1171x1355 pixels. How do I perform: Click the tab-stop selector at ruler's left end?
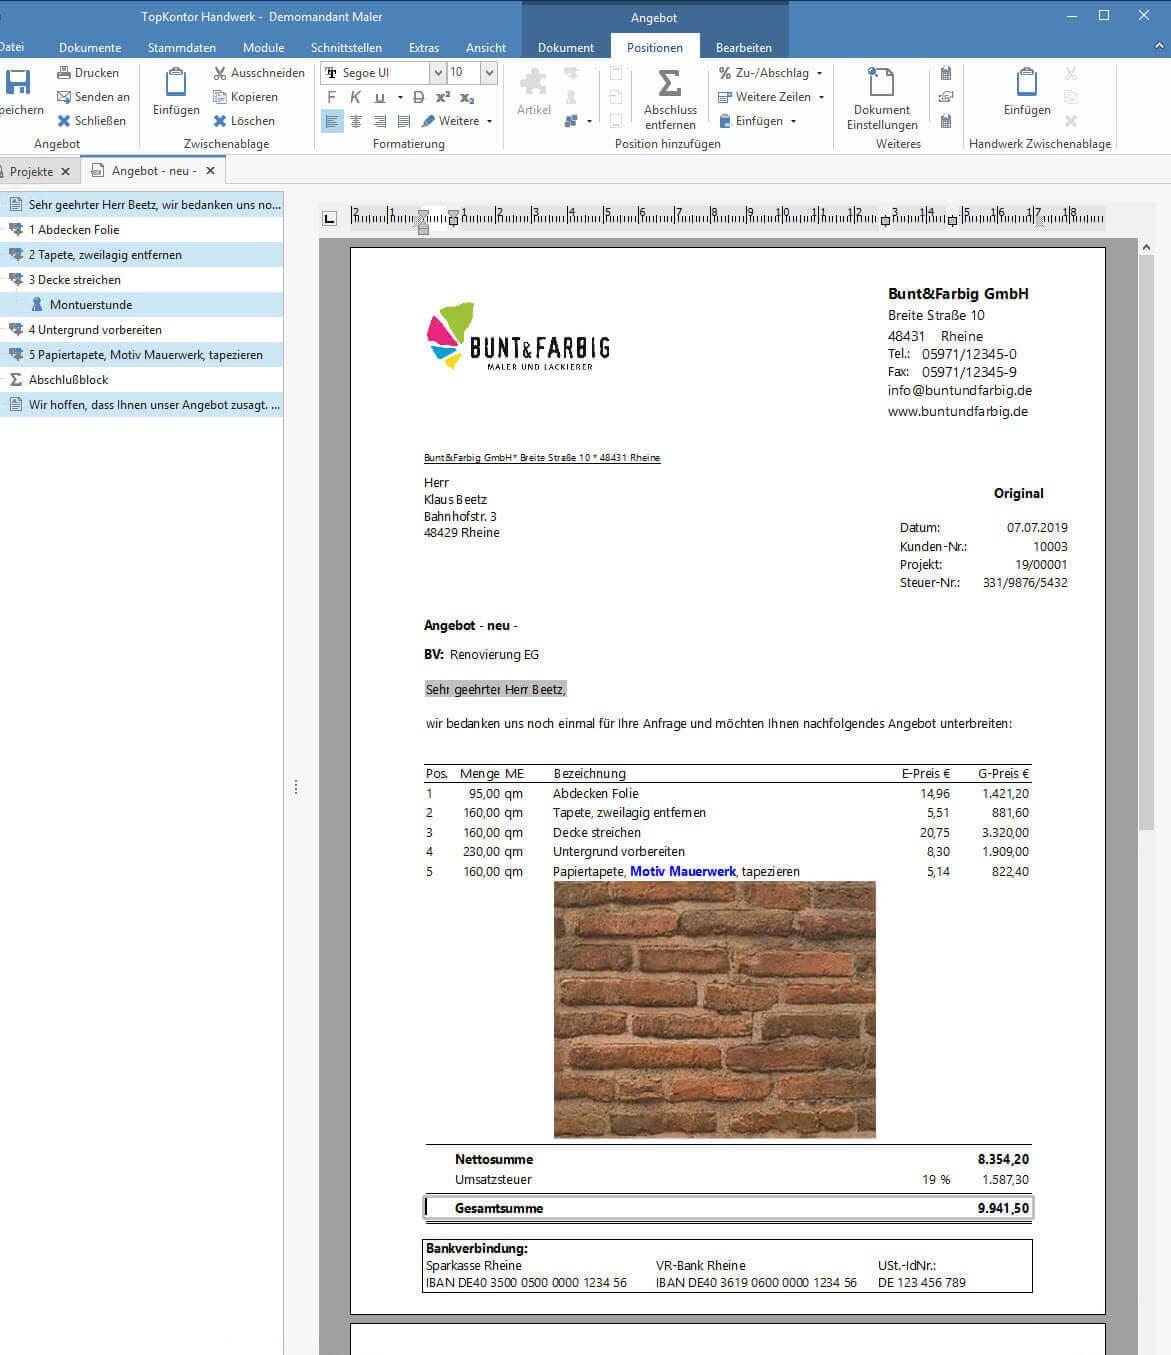[x=329, y=218]
